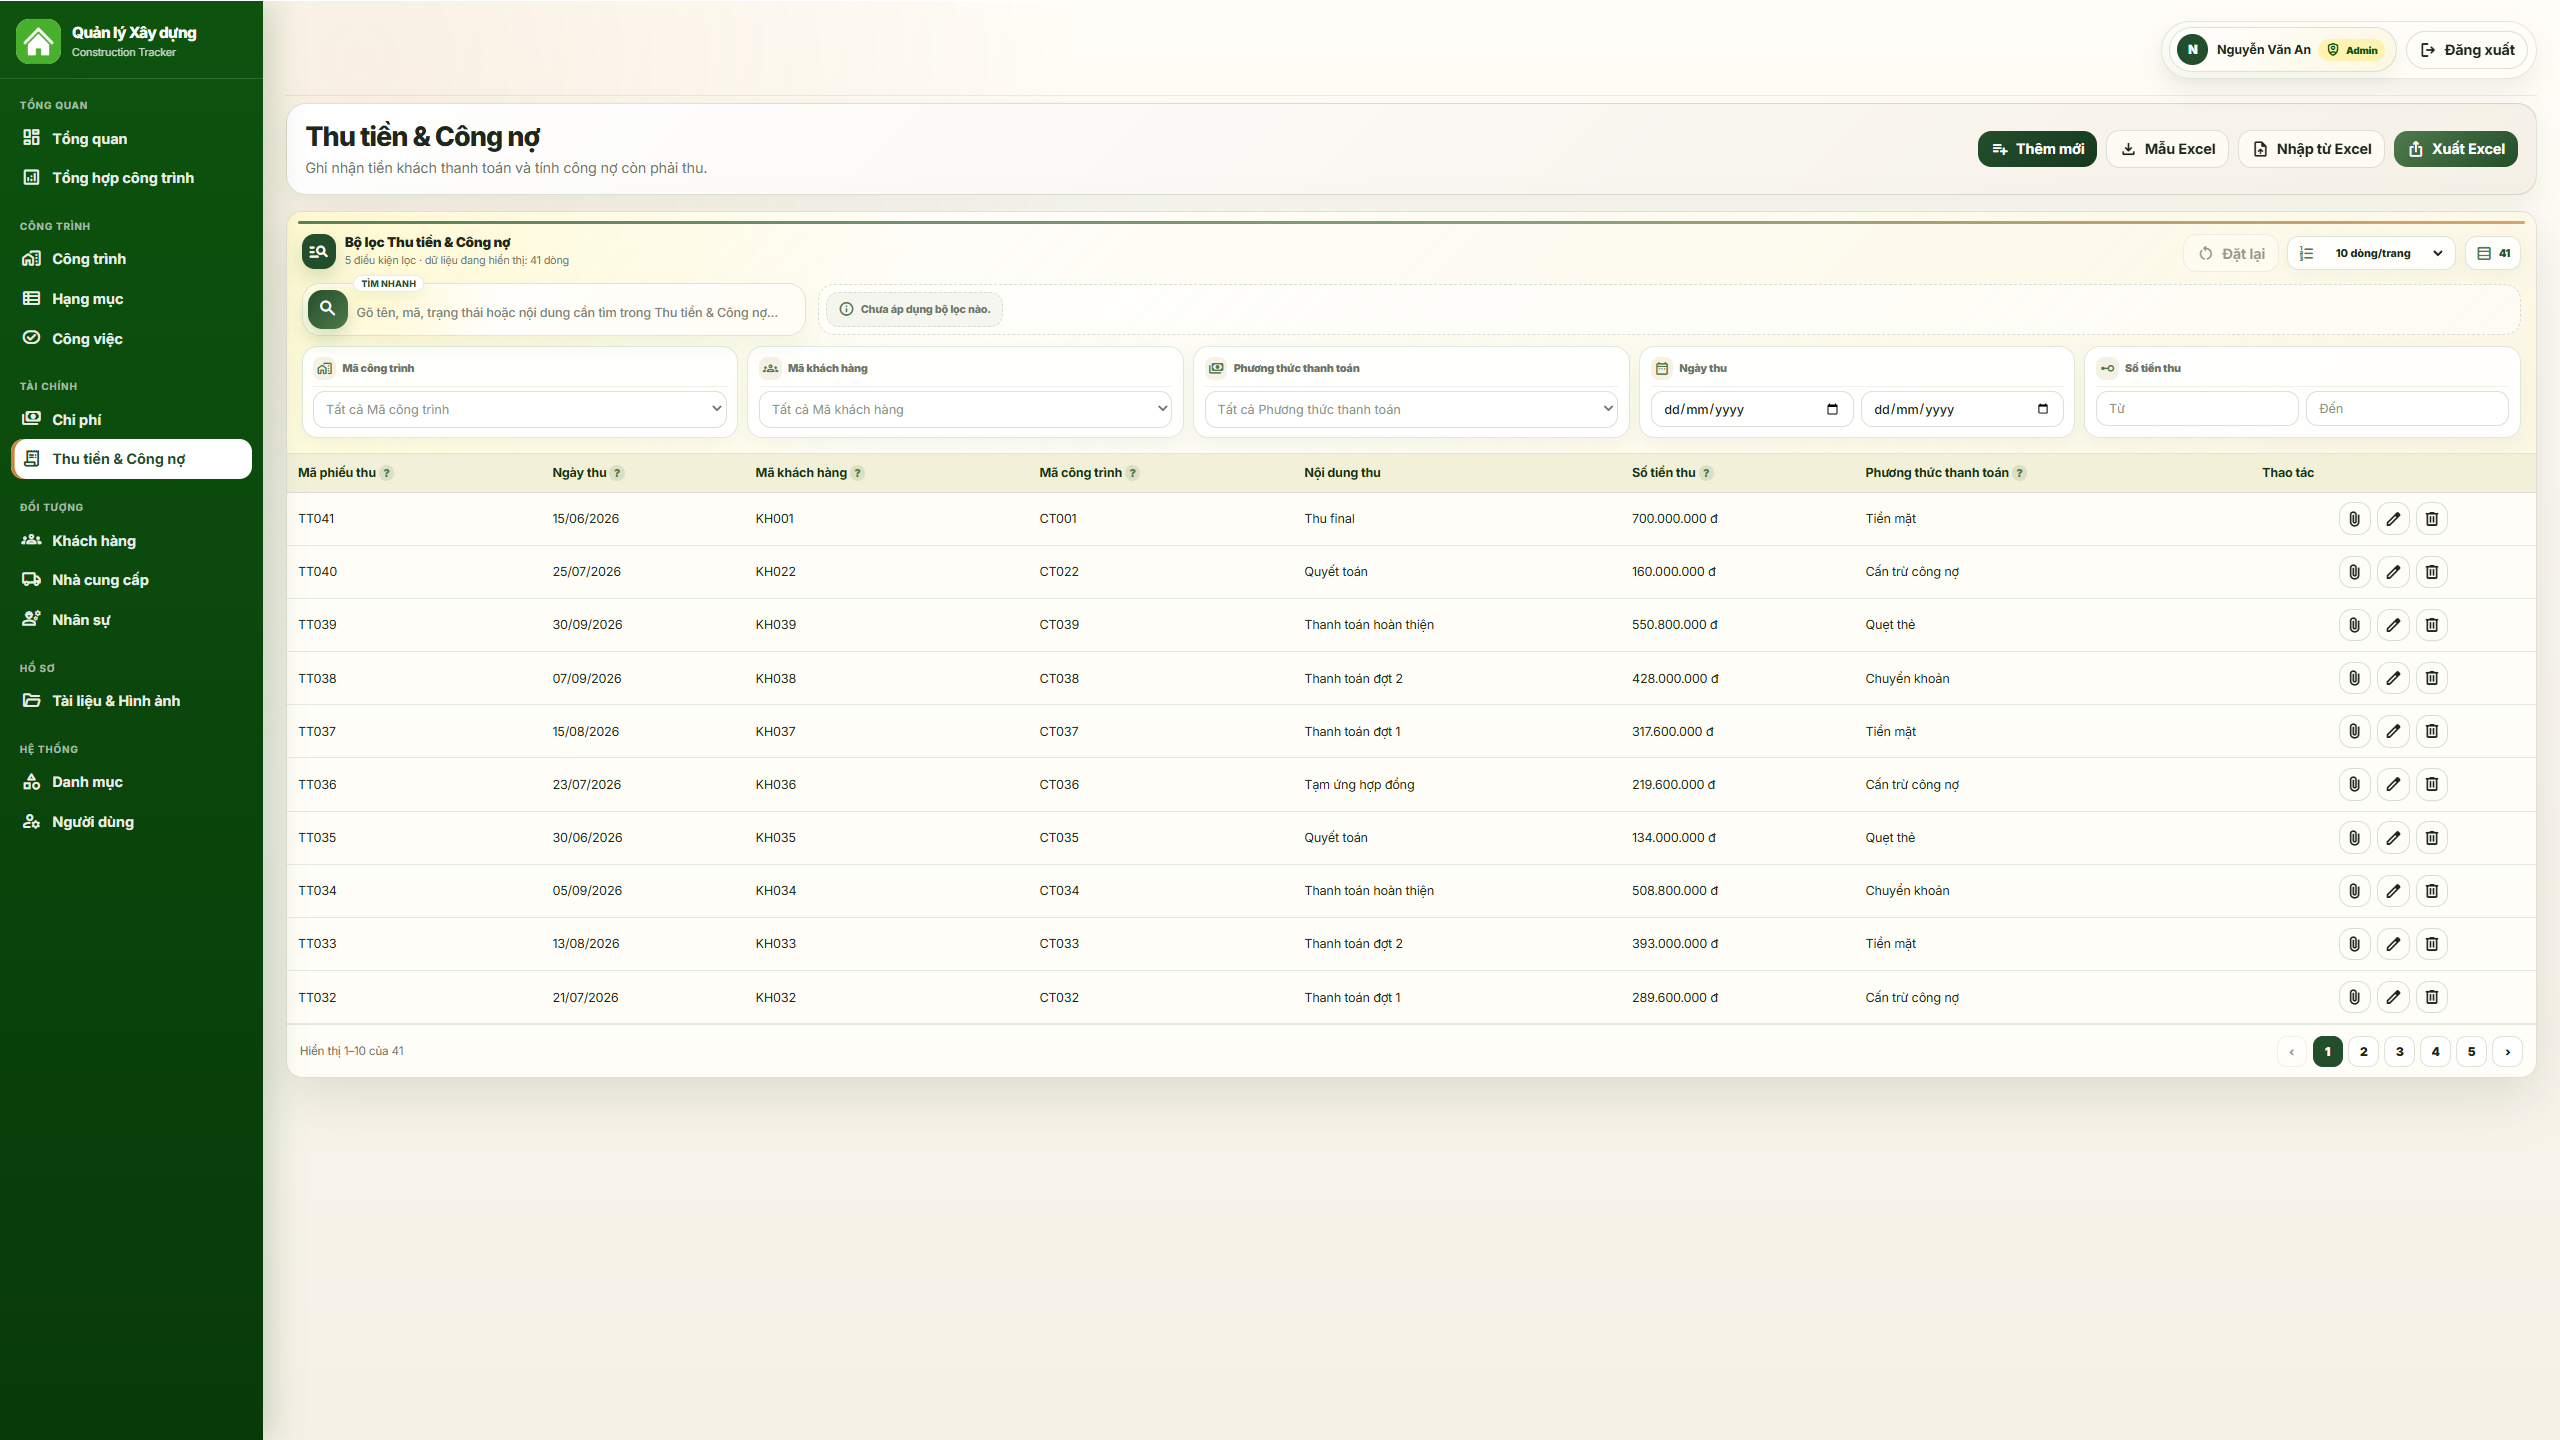Click the edit pencil for TT039

(2393, 625)
